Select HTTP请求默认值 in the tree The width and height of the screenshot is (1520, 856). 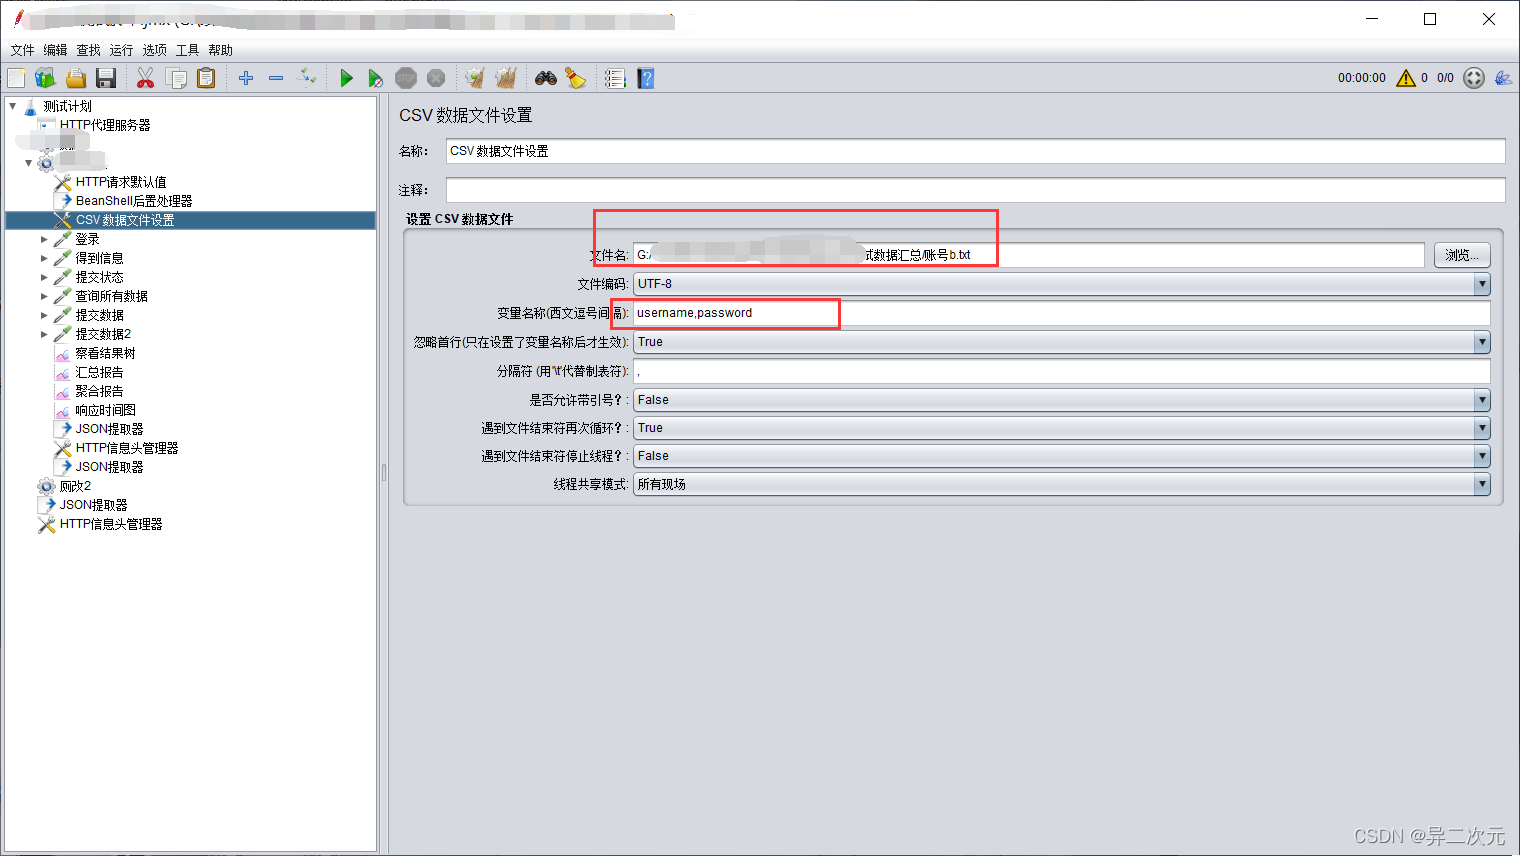[121, 182]
